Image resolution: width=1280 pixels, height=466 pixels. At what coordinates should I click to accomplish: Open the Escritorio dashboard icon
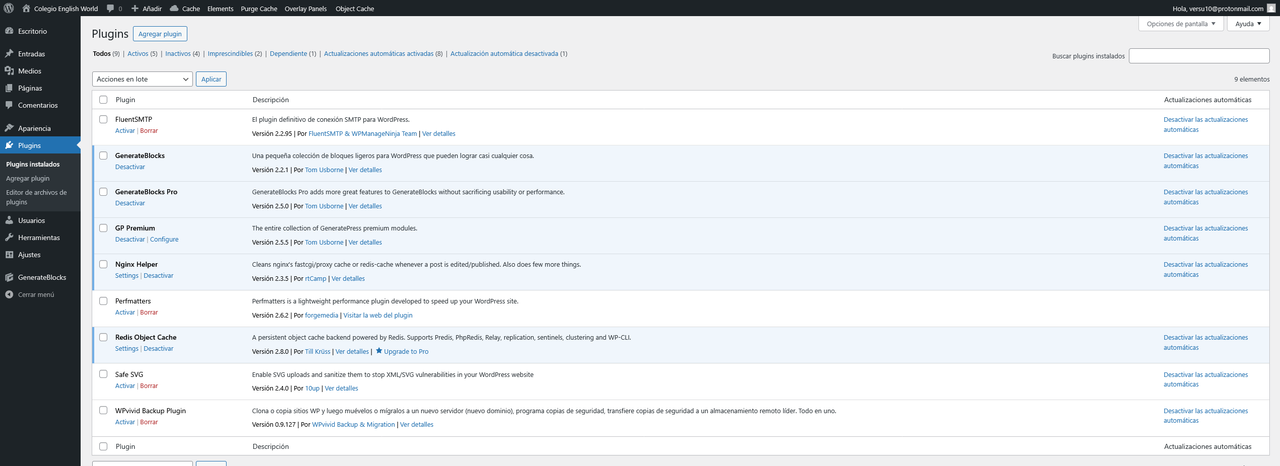(9, 31)
